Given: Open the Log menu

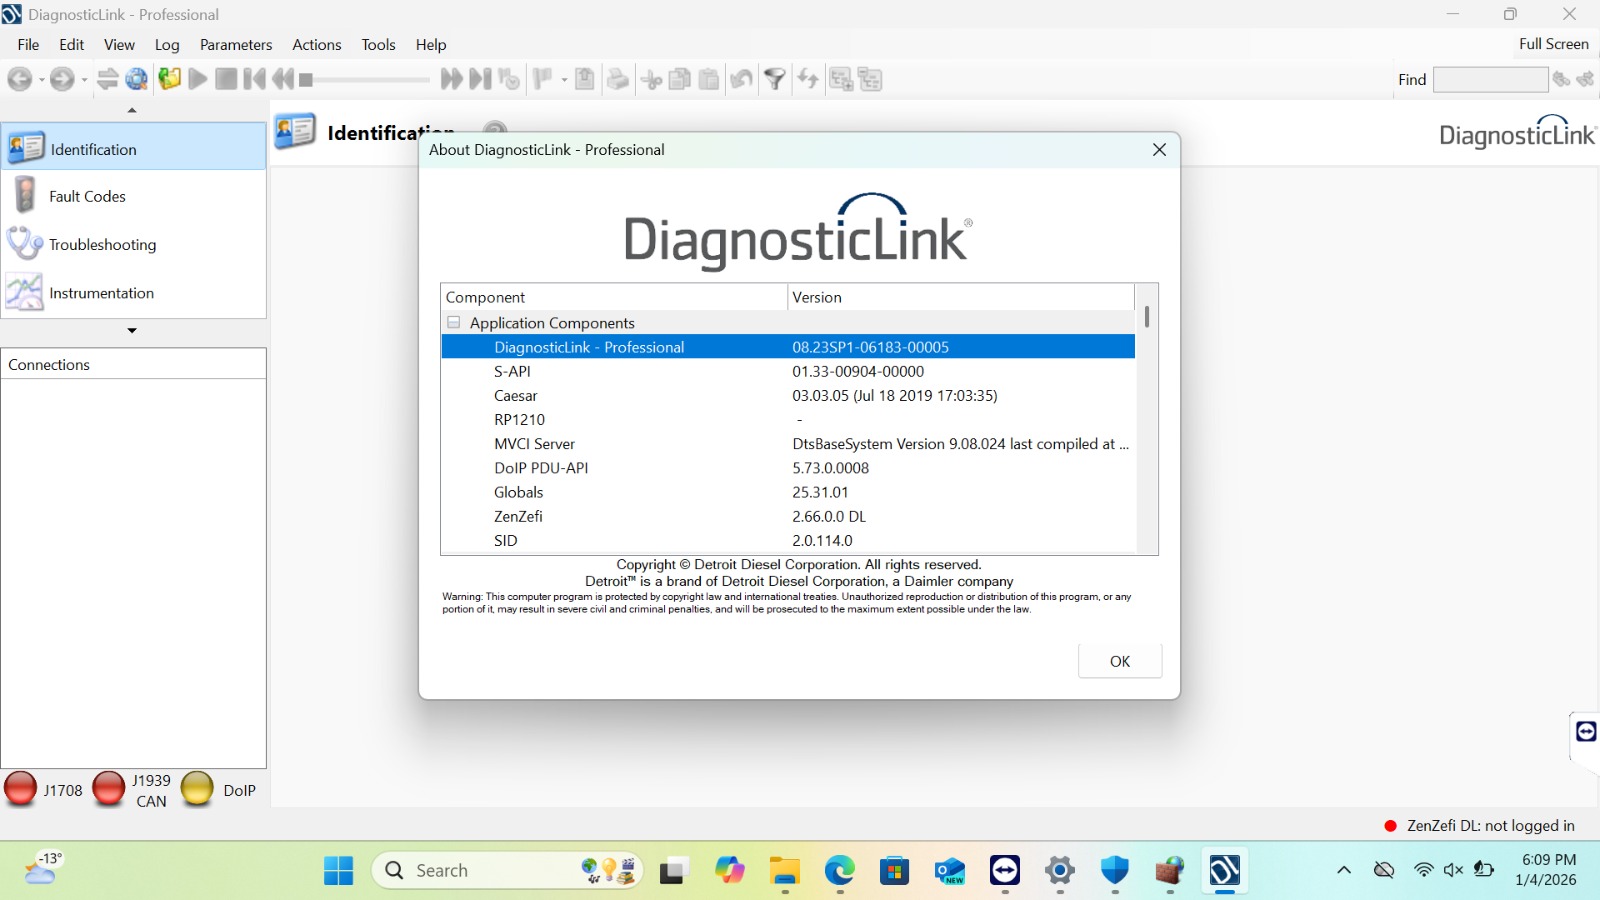Looking at the screenshot, I should (x=167, y=44).
